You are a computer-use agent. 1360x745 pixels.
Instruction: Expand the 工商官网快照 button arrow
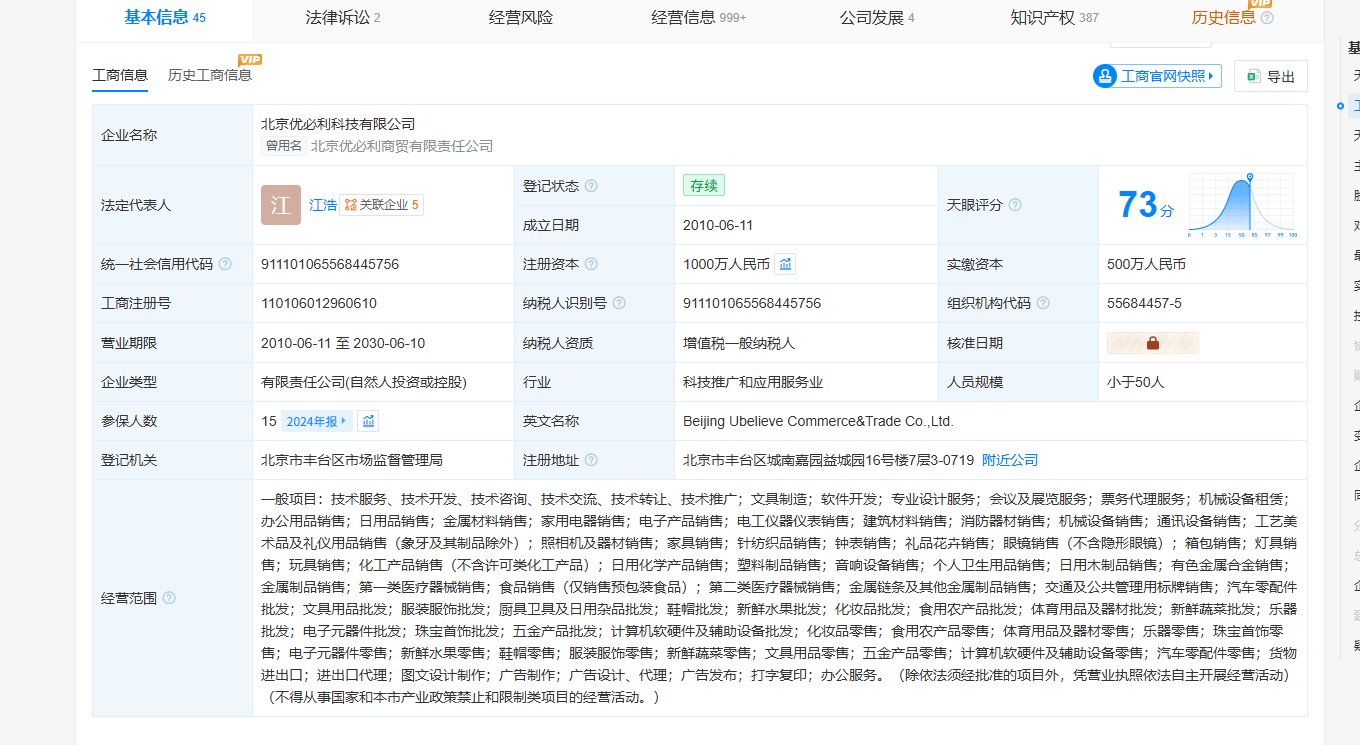(x=1210, y=76)
